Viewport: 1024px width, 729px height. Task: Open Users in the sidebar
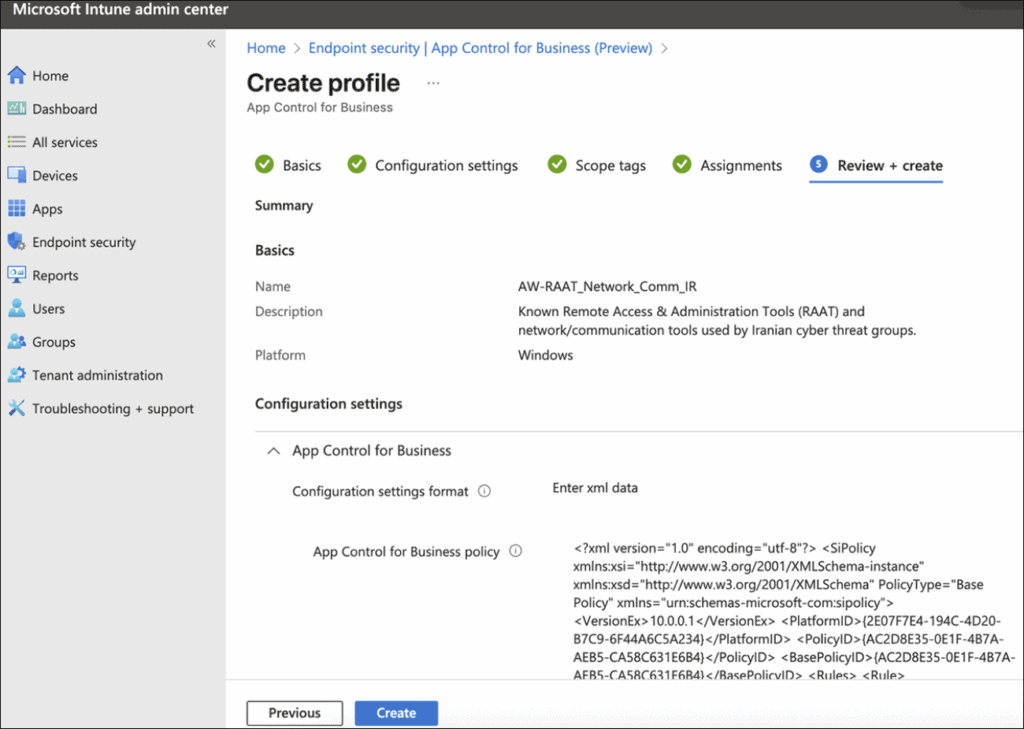coord(48,309)
